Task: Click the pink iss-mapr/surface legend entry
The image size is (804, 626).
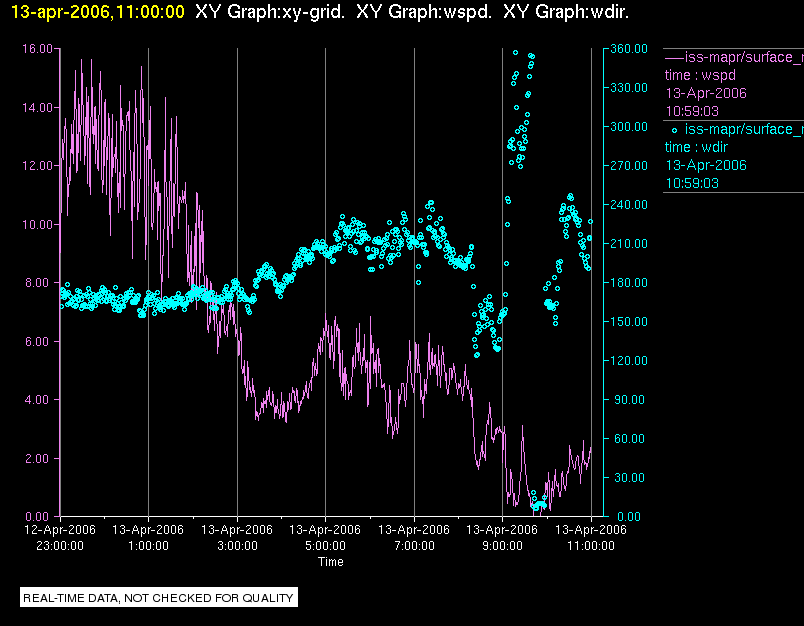Action: pyautogui.click(x=744, y=57)
